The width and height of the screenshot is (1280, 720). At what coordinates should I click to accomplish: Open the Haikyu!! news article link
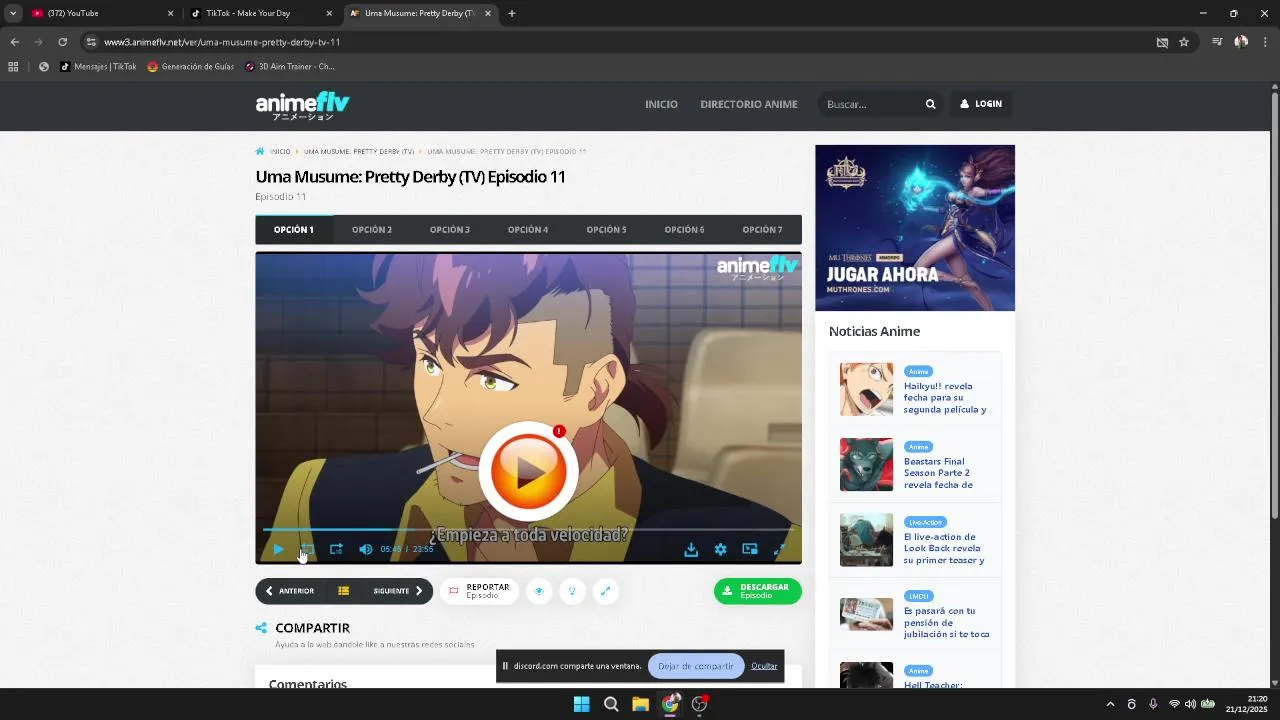point(945,398)
